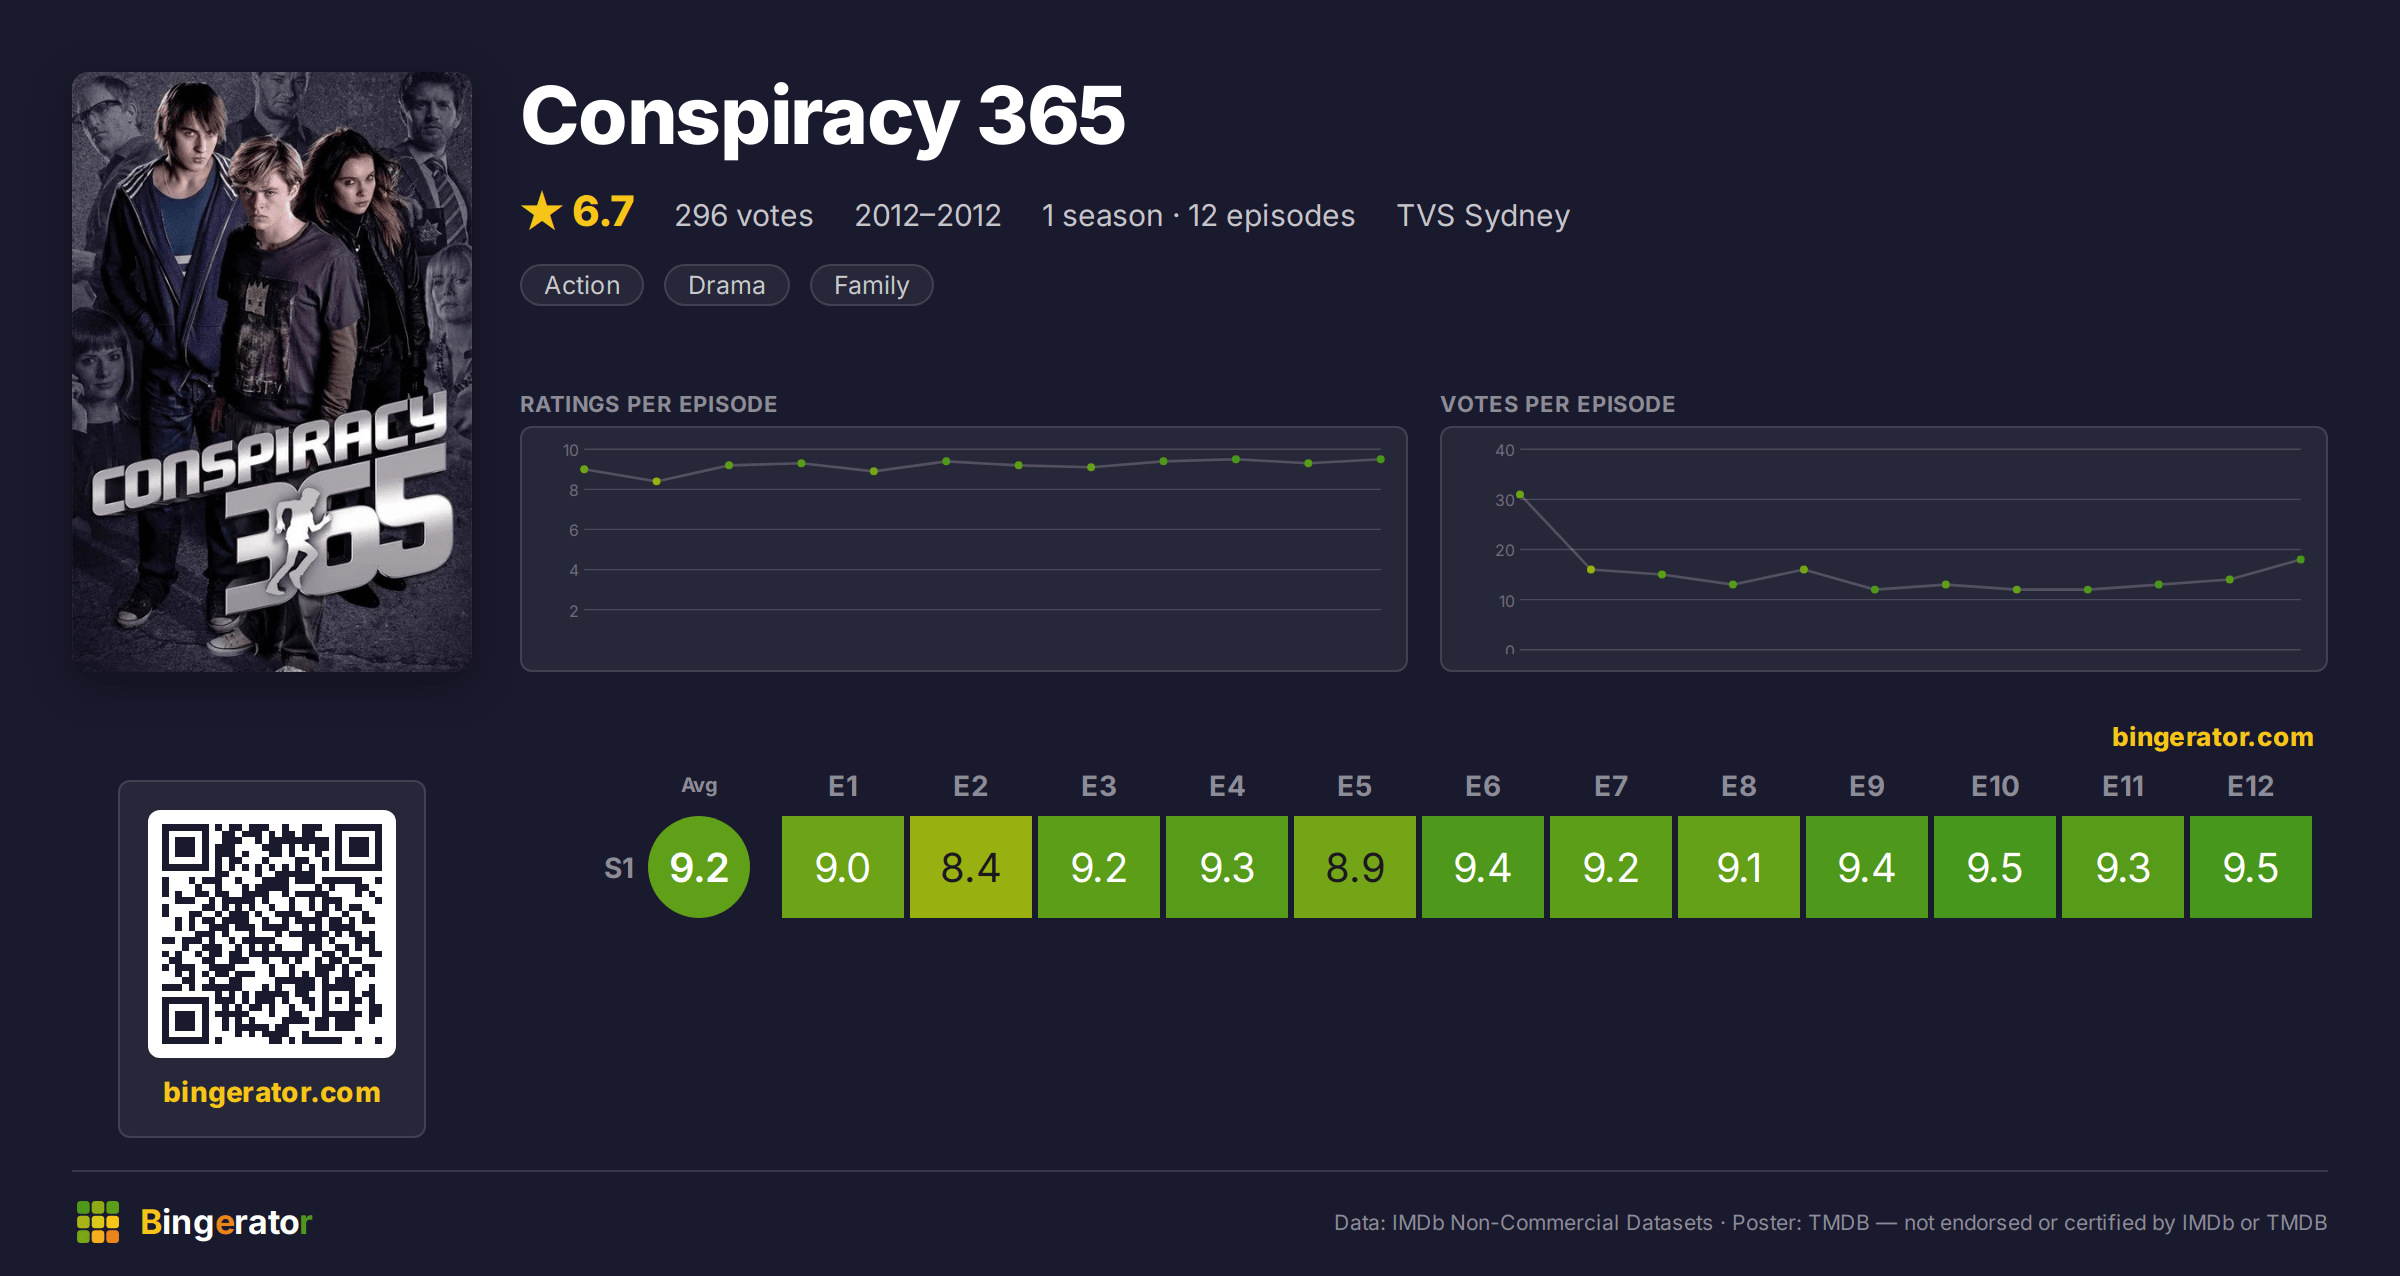Image resolution: width=2400 pixels, height=1276 pixels.
Task: Click the E12 rating tile 9.5
Action: pyautogui.click(x=2251, y=867)
